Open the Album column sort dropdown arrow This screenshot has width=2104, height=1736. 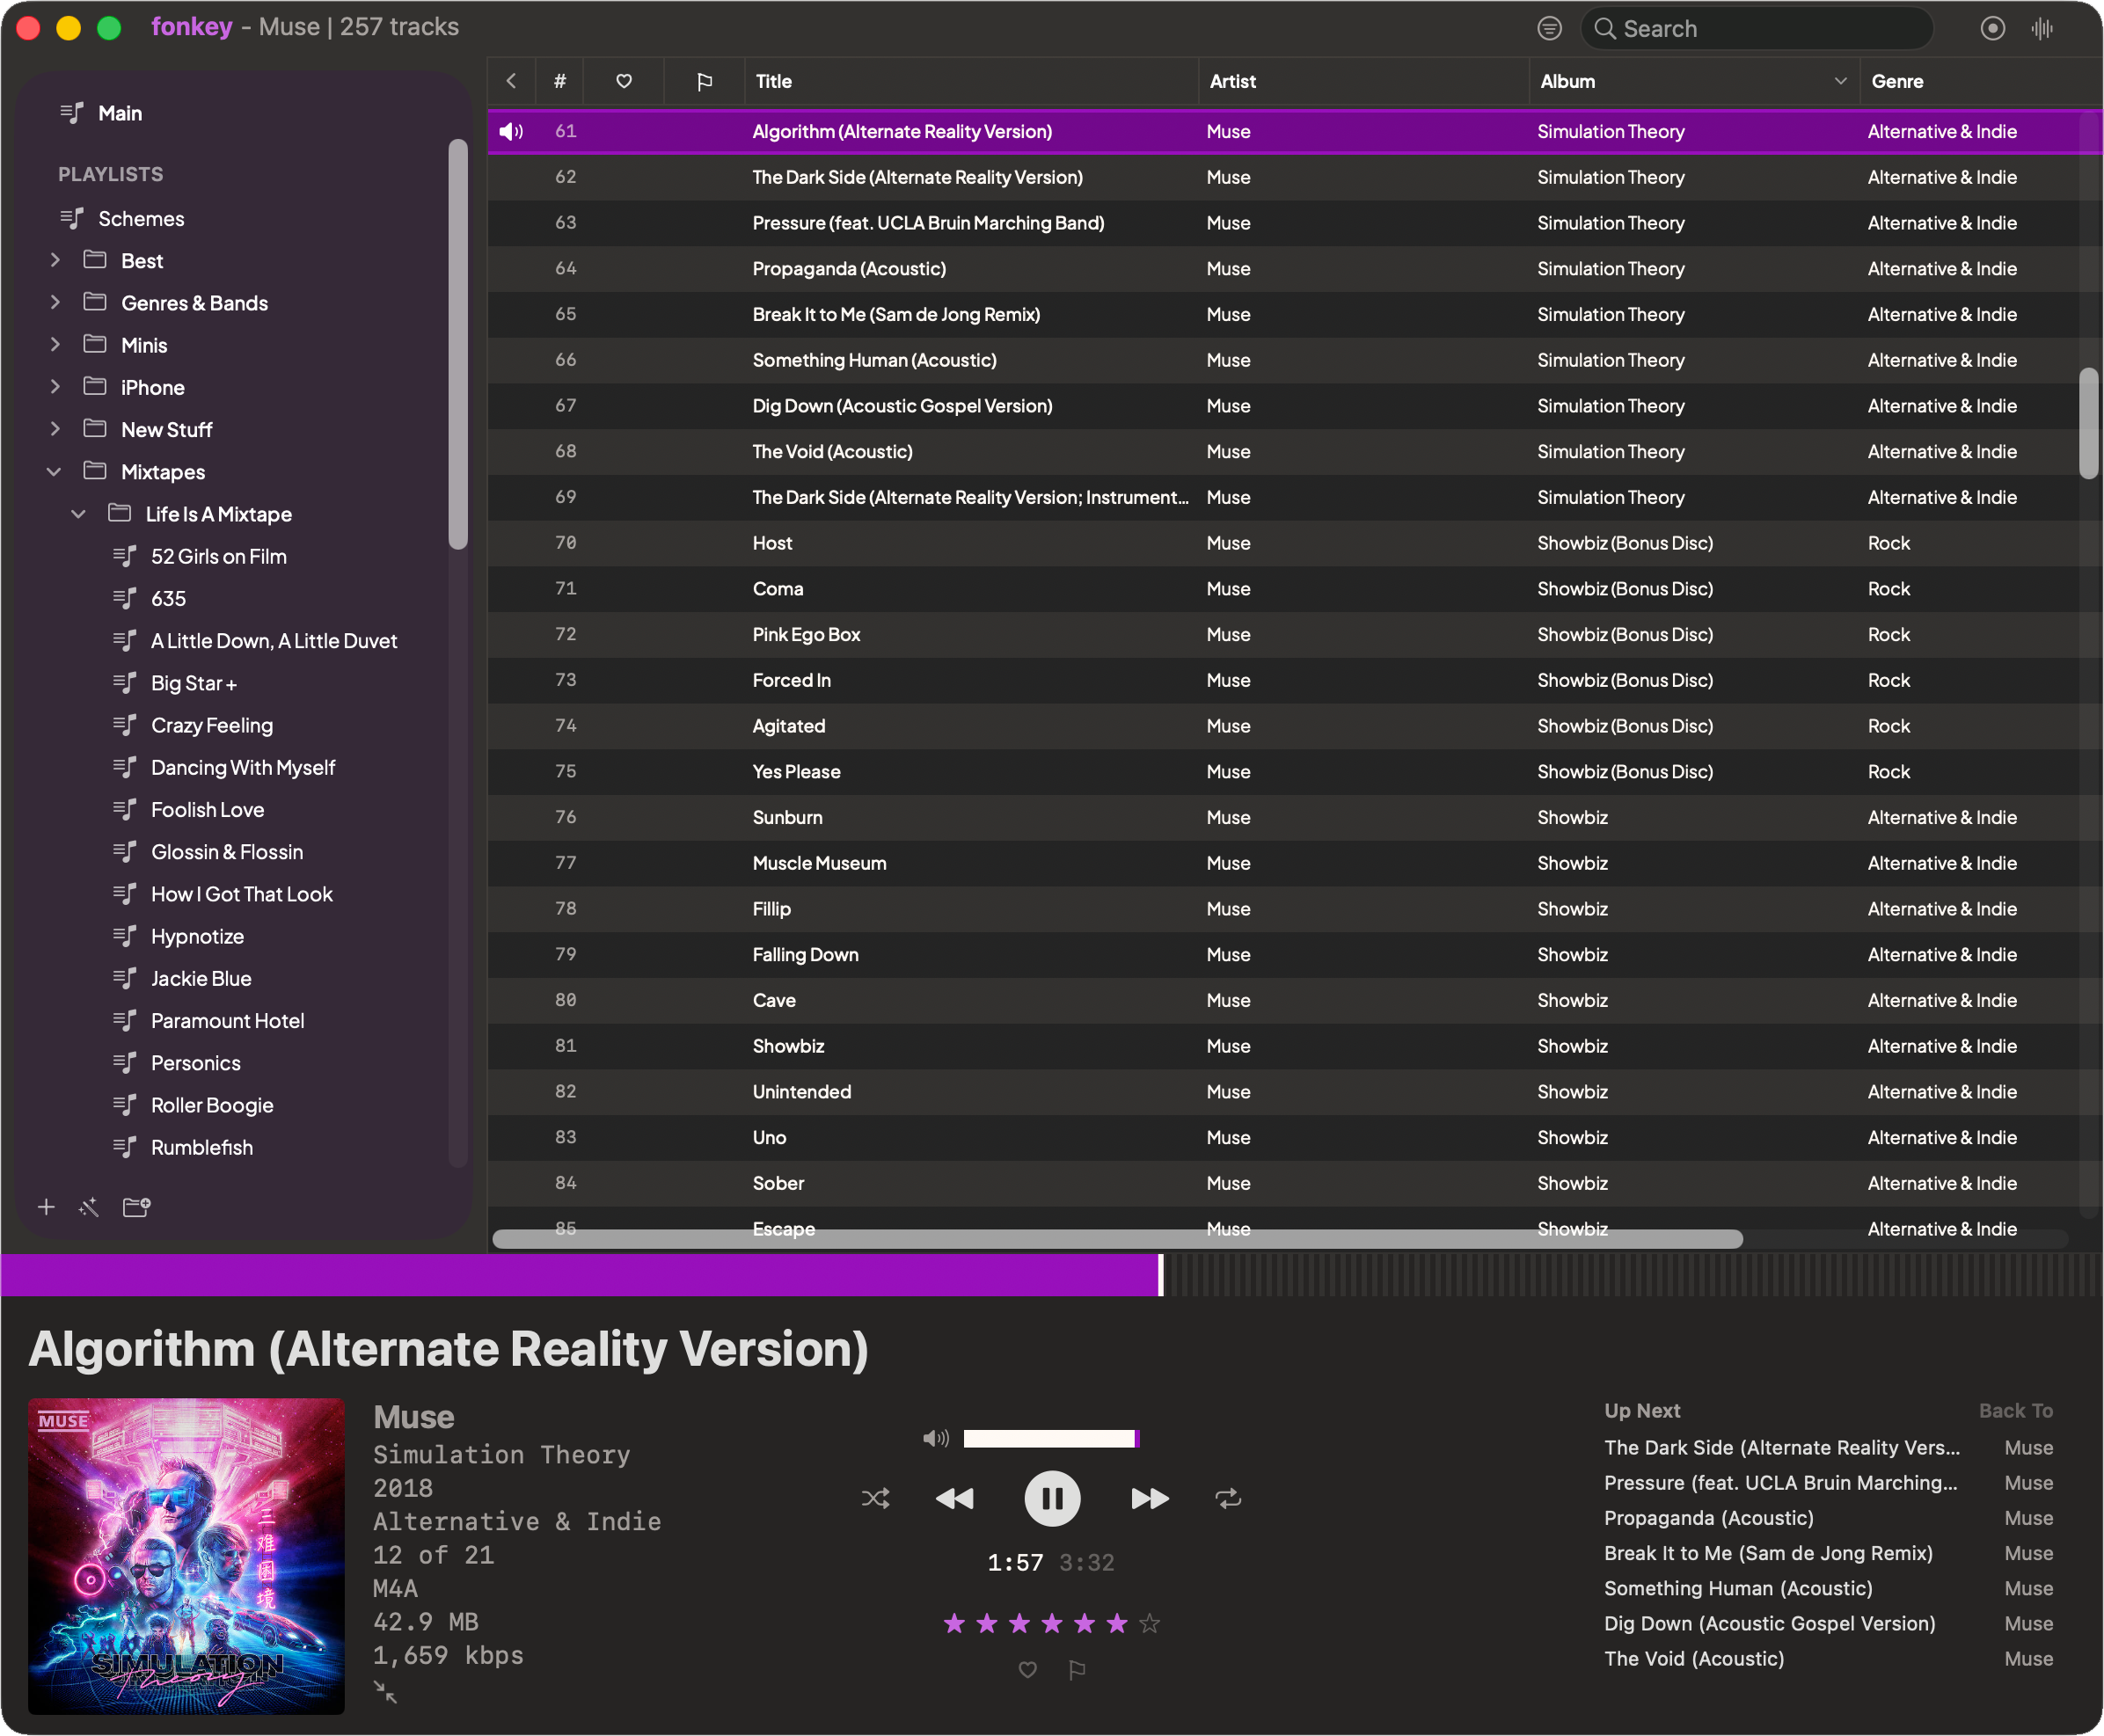(x=1840, y=81)
